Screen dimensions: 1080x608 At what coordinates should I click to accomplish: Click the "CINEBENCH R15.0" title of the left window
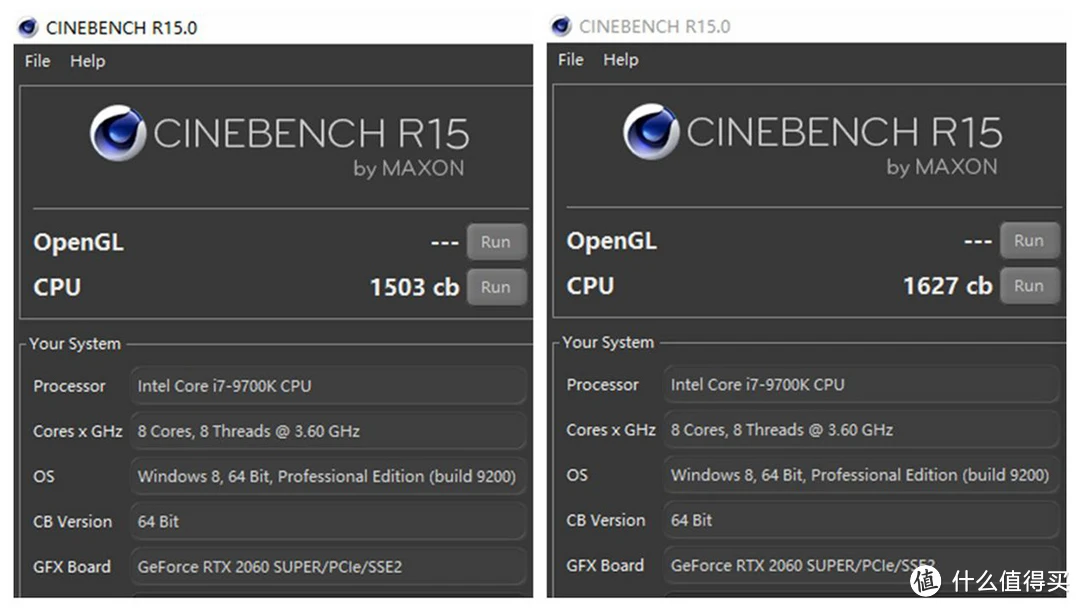click(x=121, y=28)
